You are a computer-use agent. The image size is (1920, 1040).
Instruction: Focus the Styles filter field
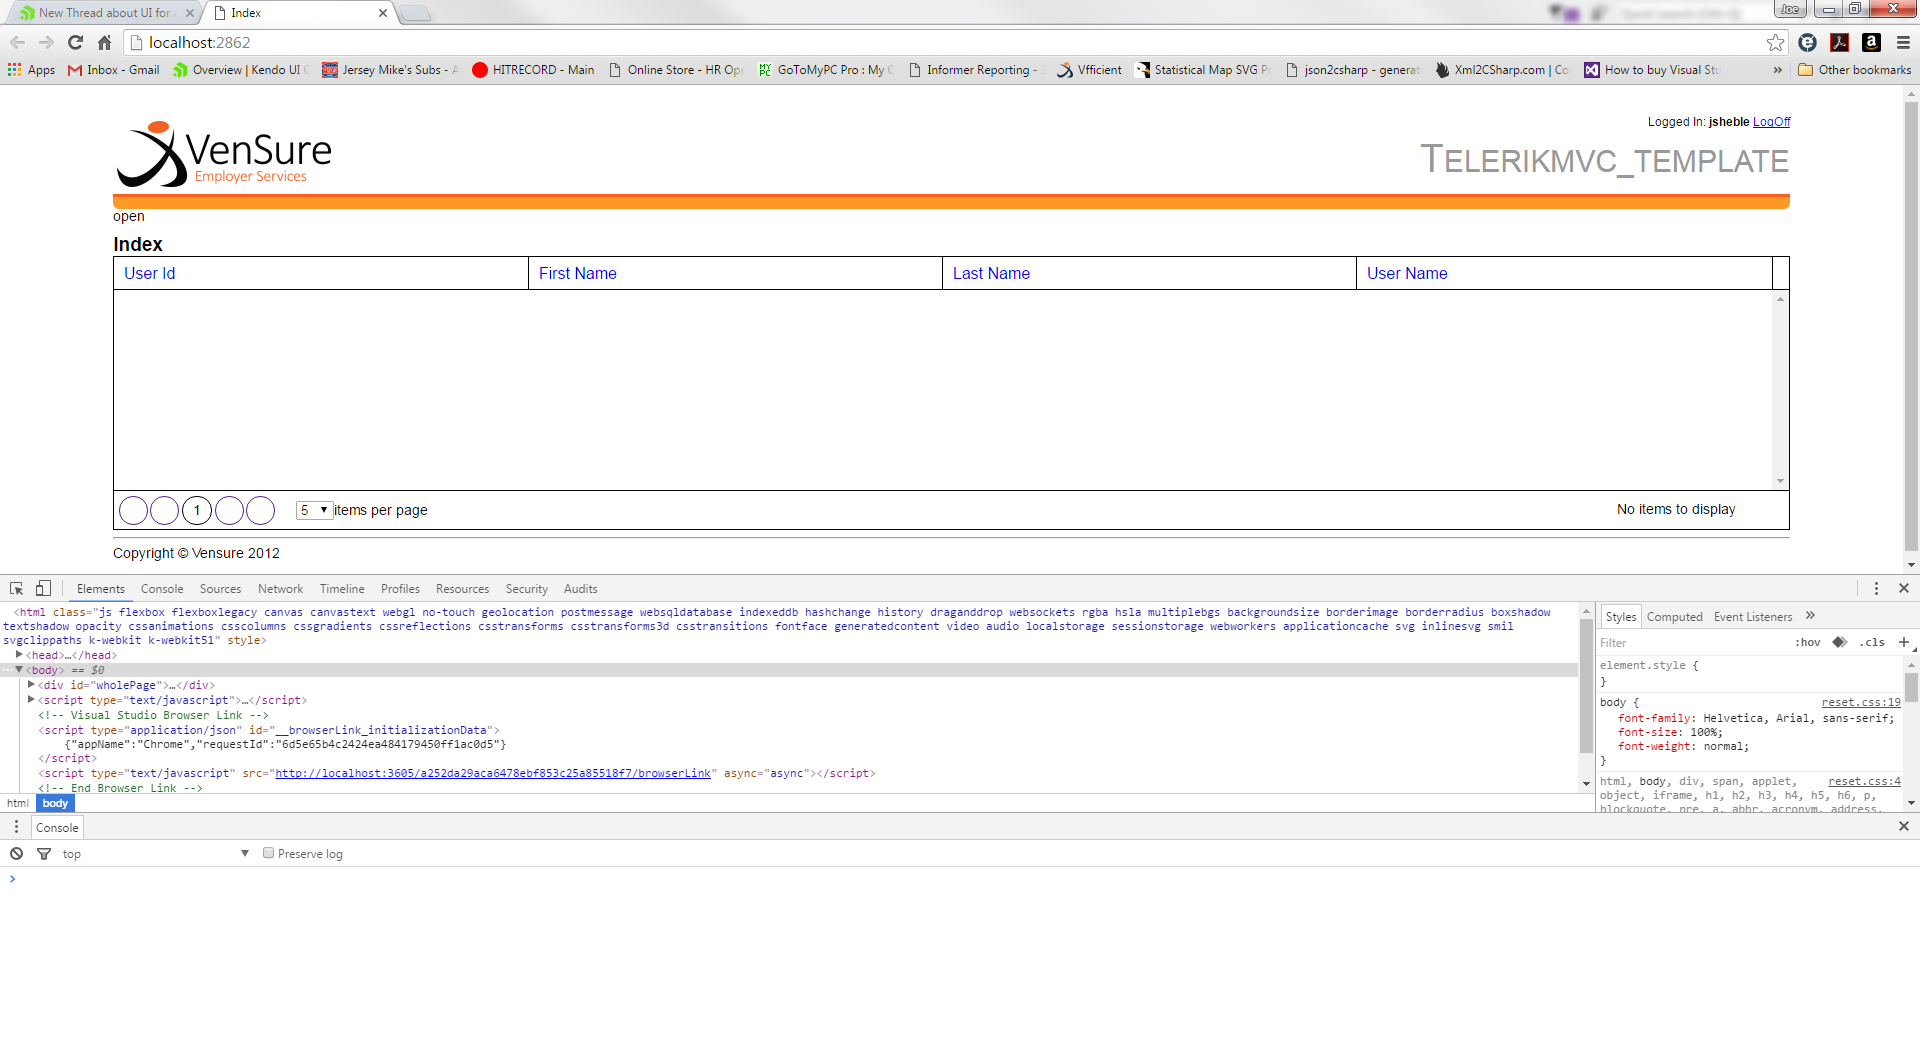[1690, 643]
